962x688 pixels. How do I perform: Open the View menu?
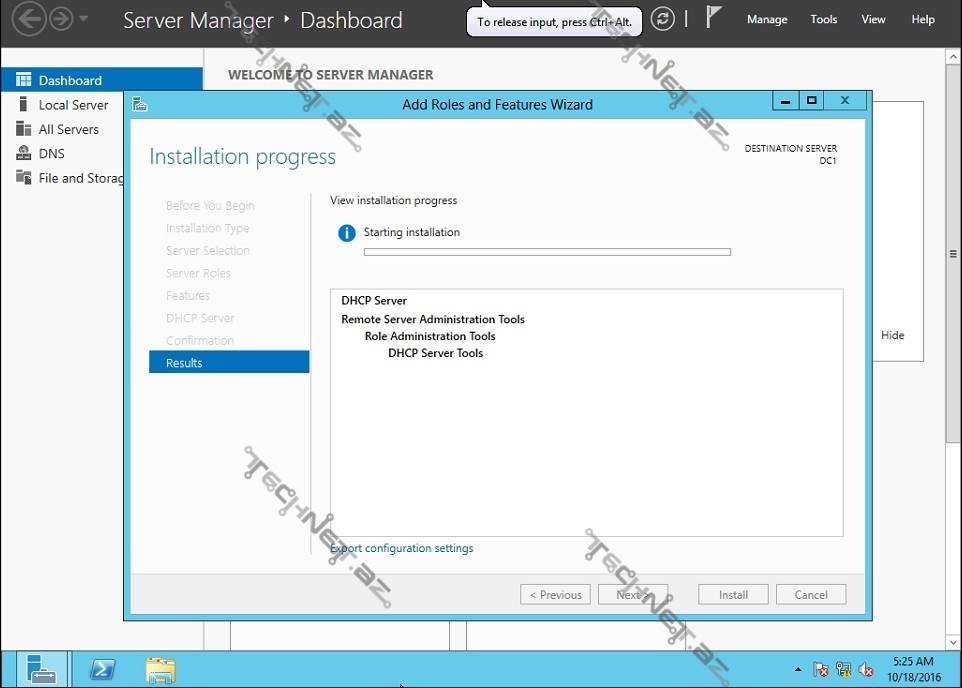[873, 19]
